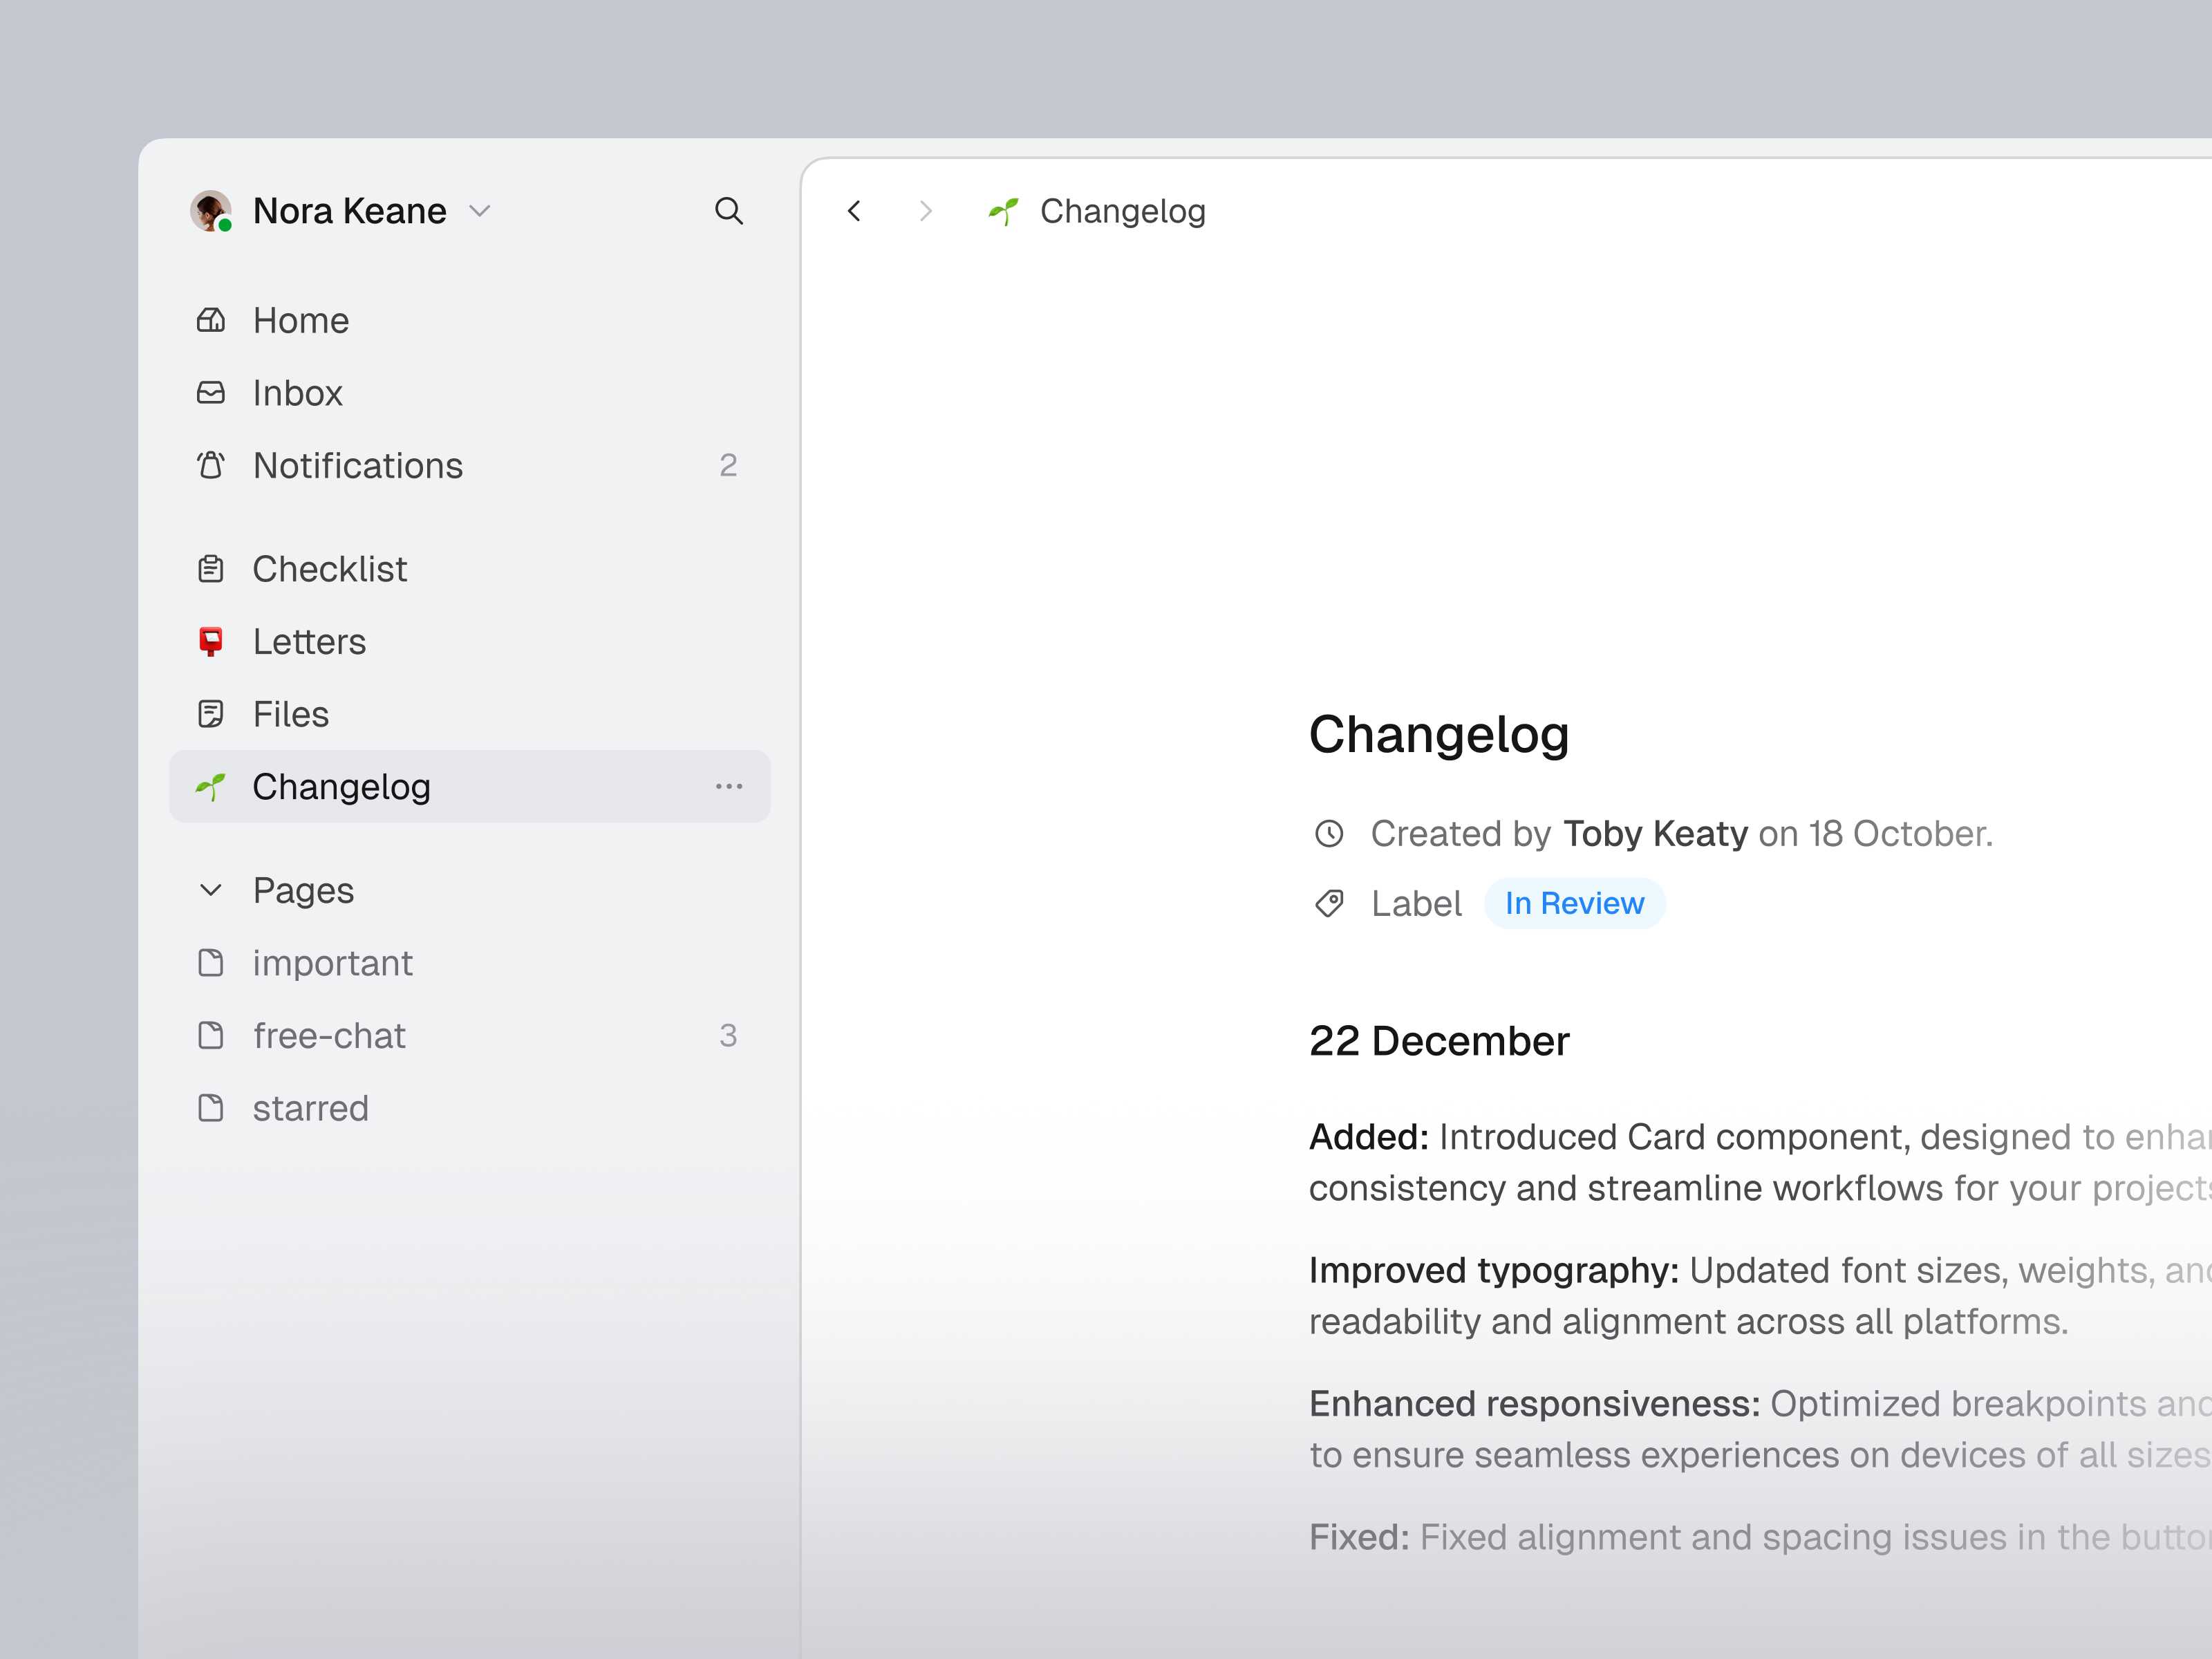Open the search icon in the sidebar

click(x=730, y=211)
